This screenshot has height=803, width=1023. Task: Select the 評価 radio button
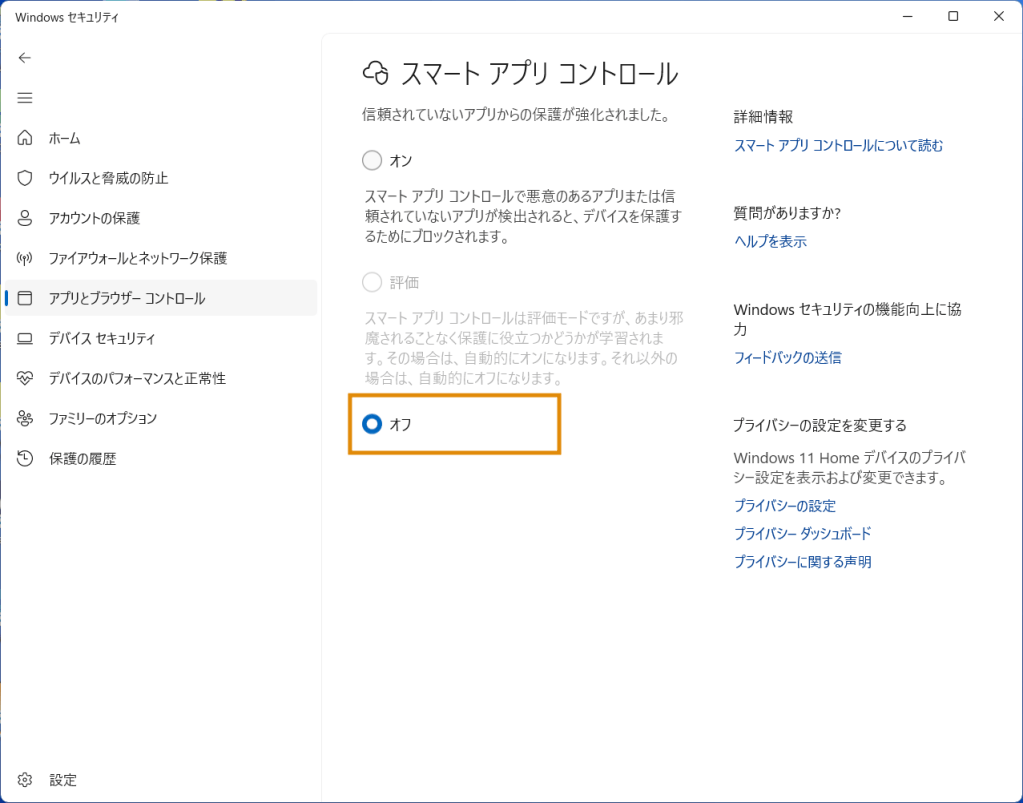(371, 282)
